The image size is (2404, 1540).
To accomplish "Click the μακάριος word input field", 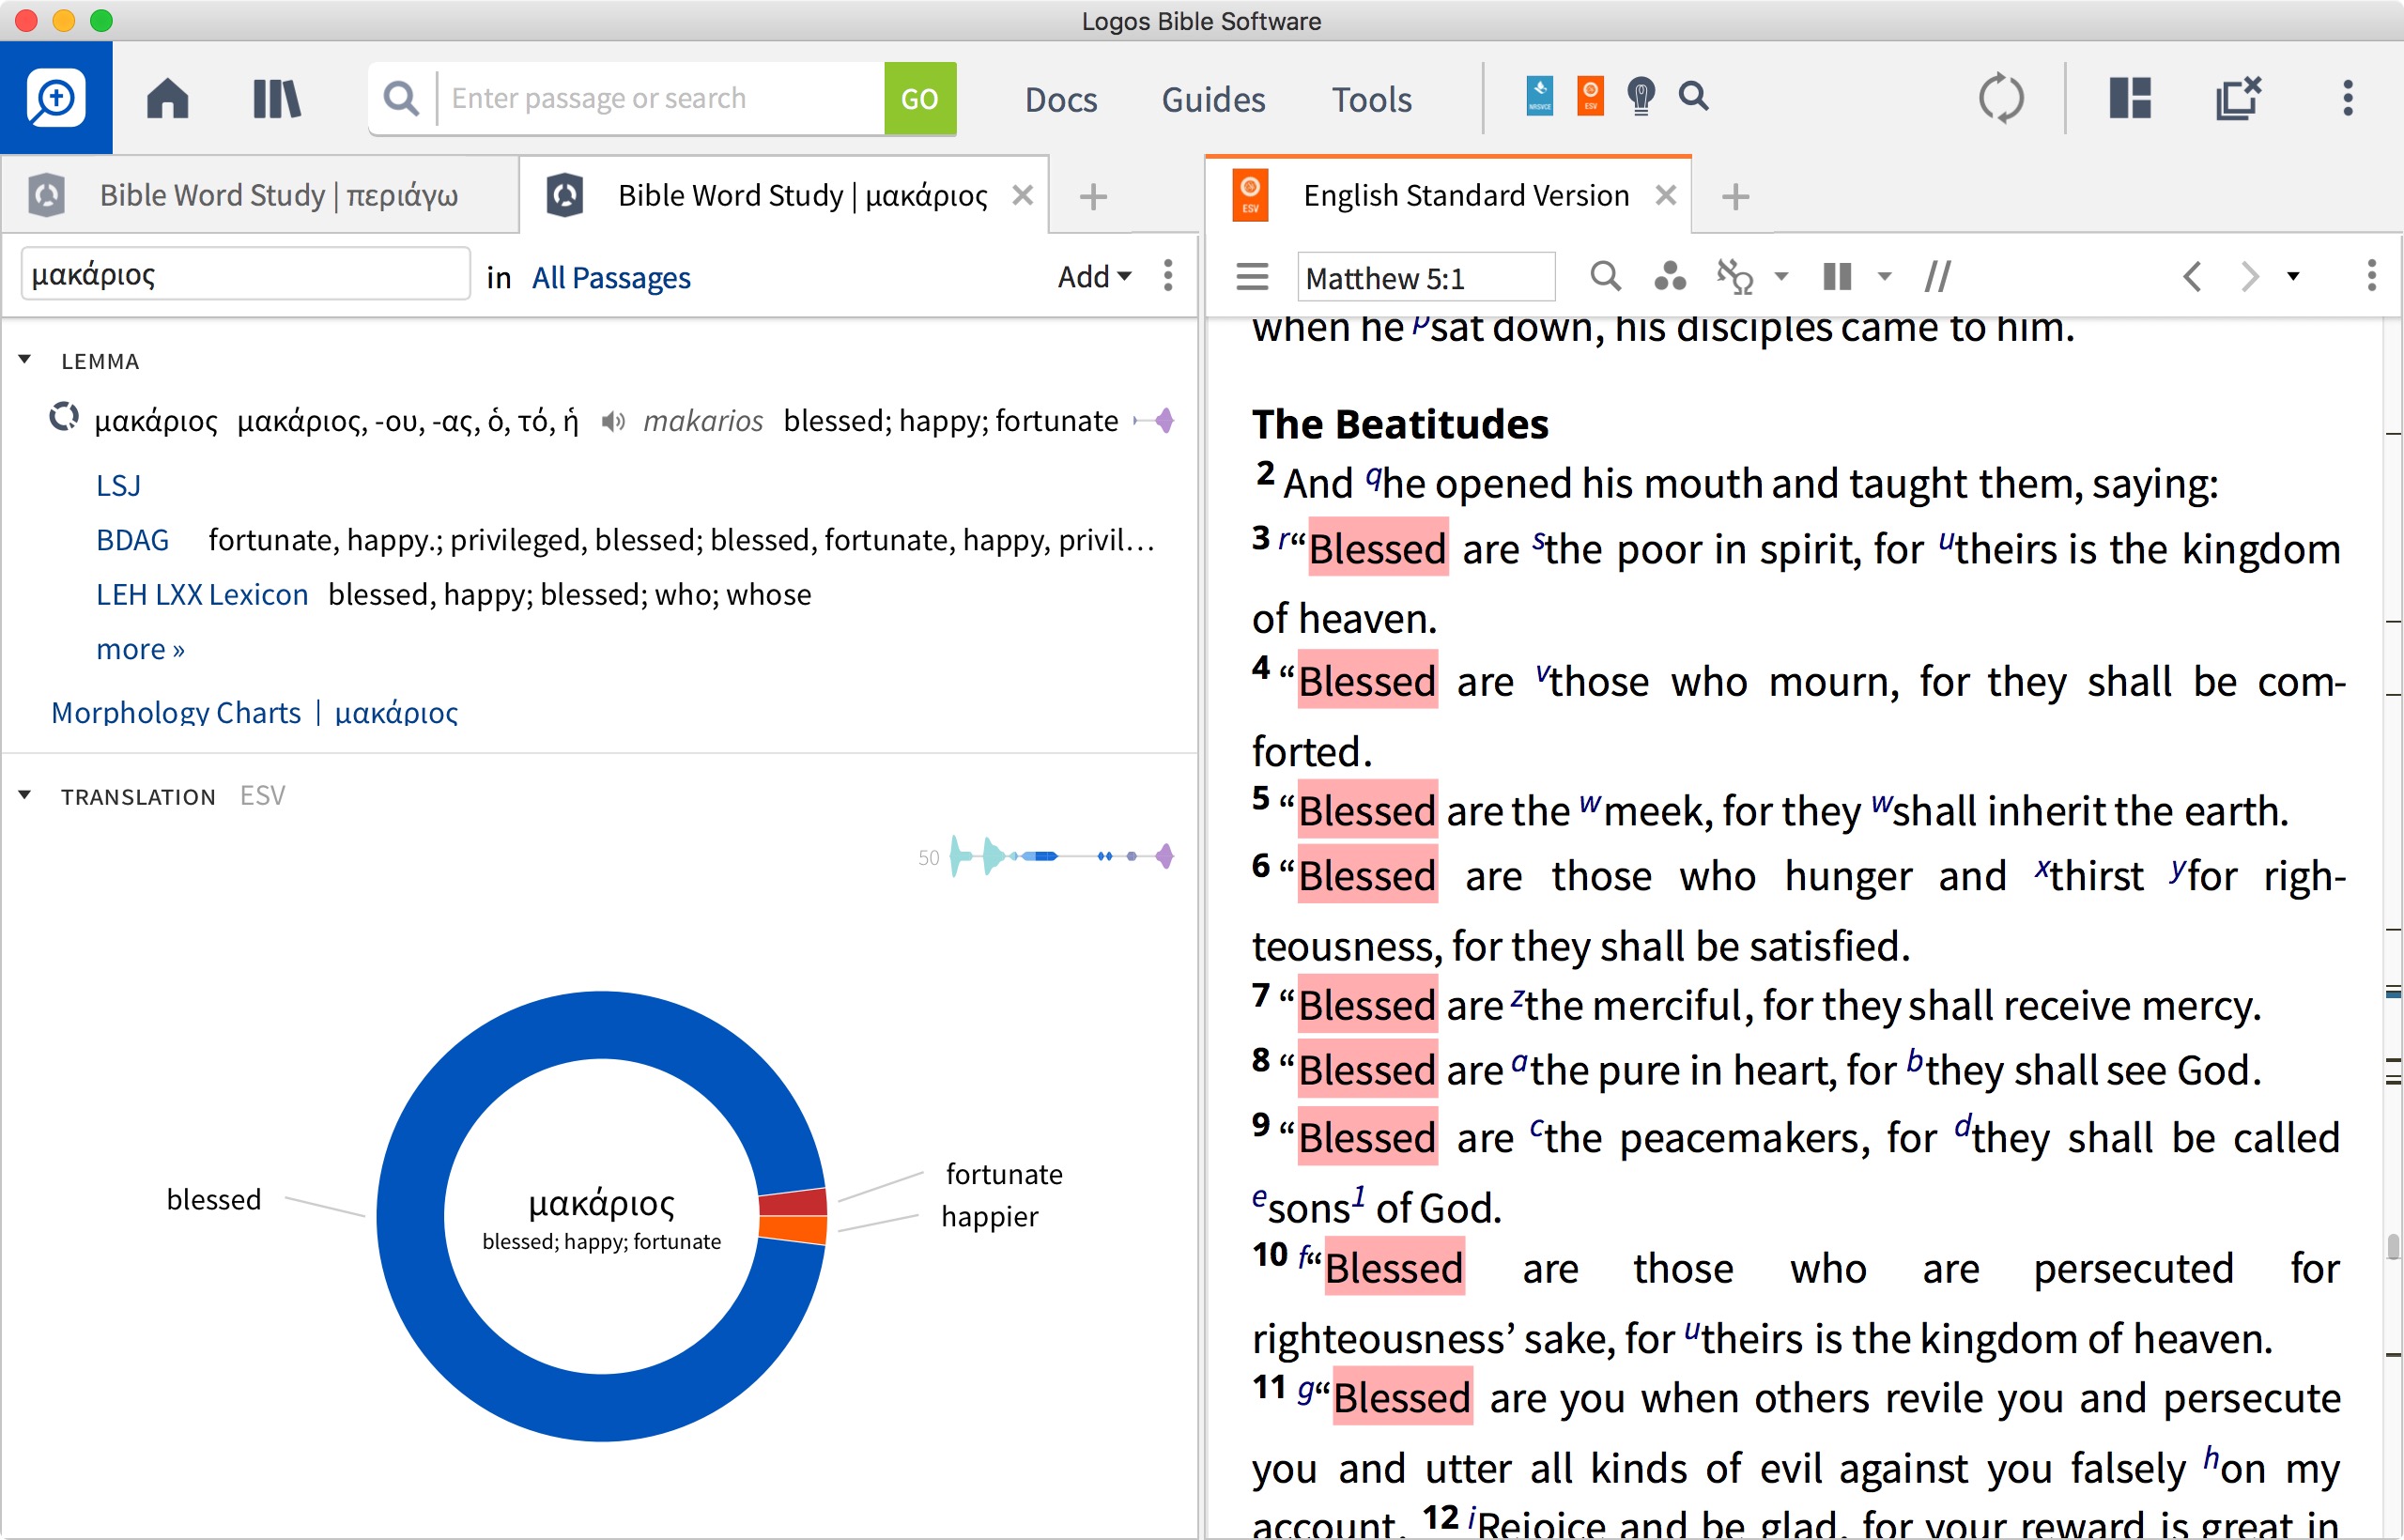I will tap(245, 274).
